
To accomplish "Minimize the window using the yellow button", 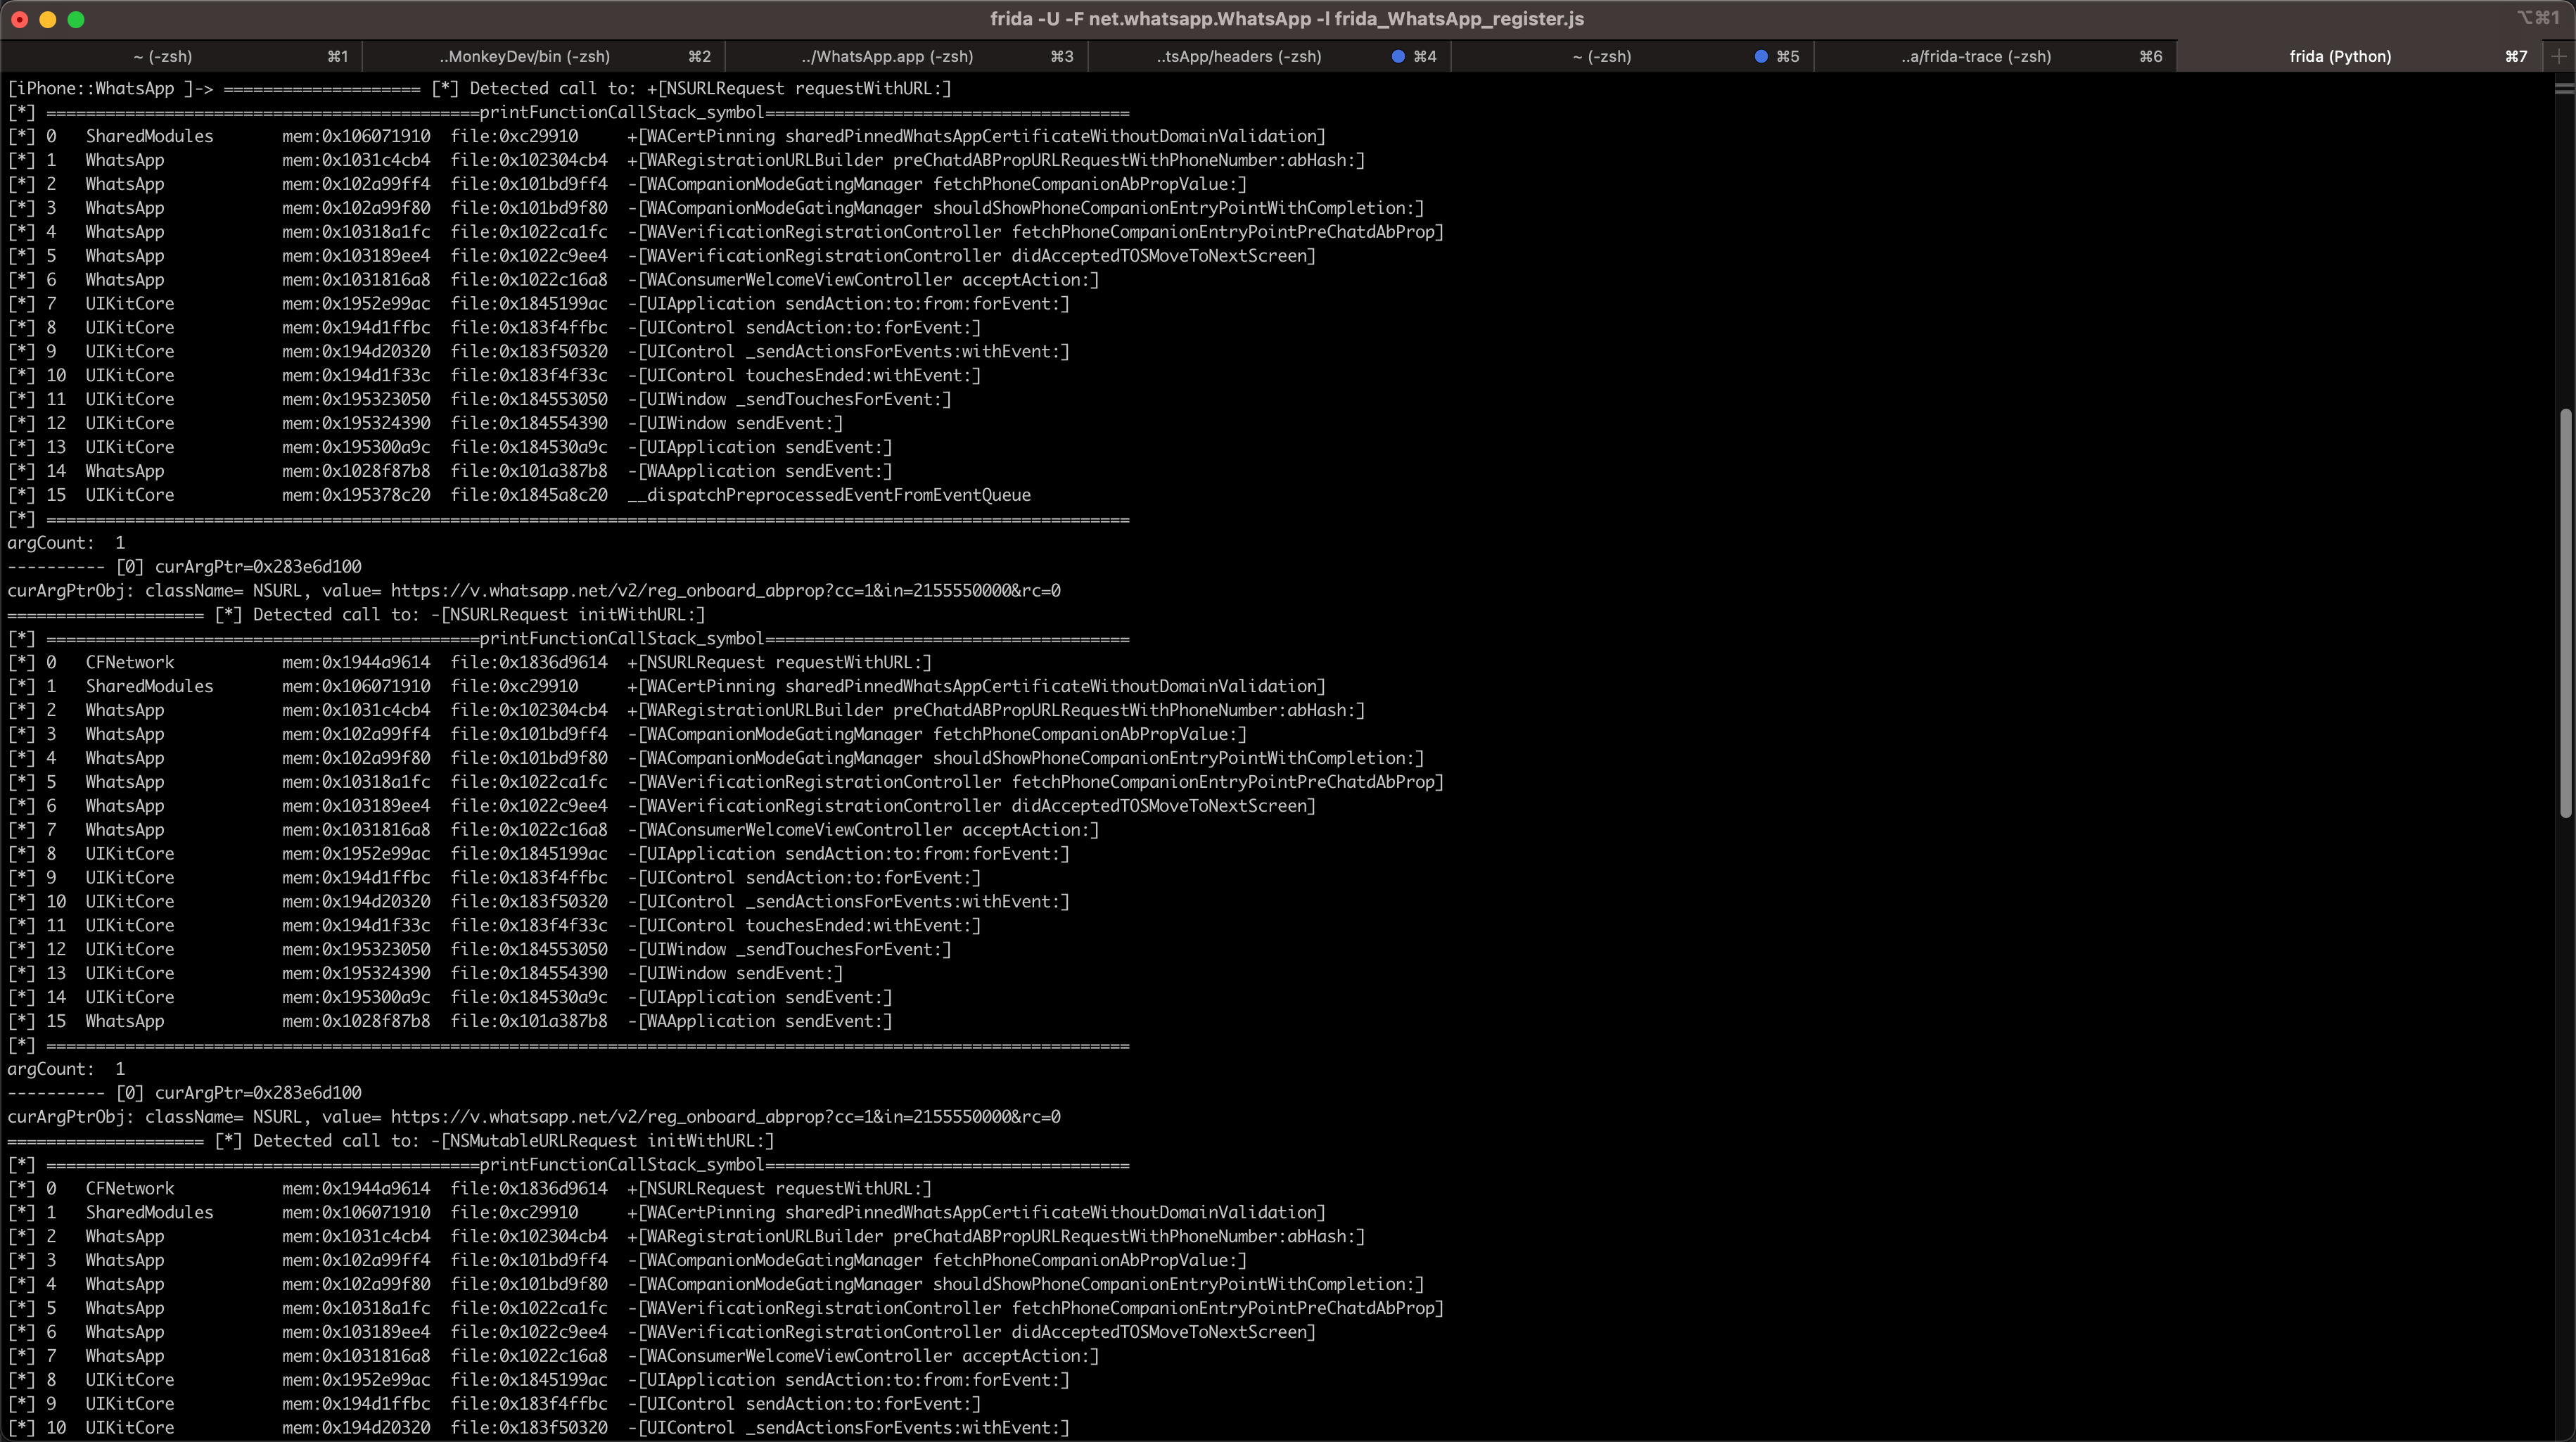I will [x=47, y=19].
